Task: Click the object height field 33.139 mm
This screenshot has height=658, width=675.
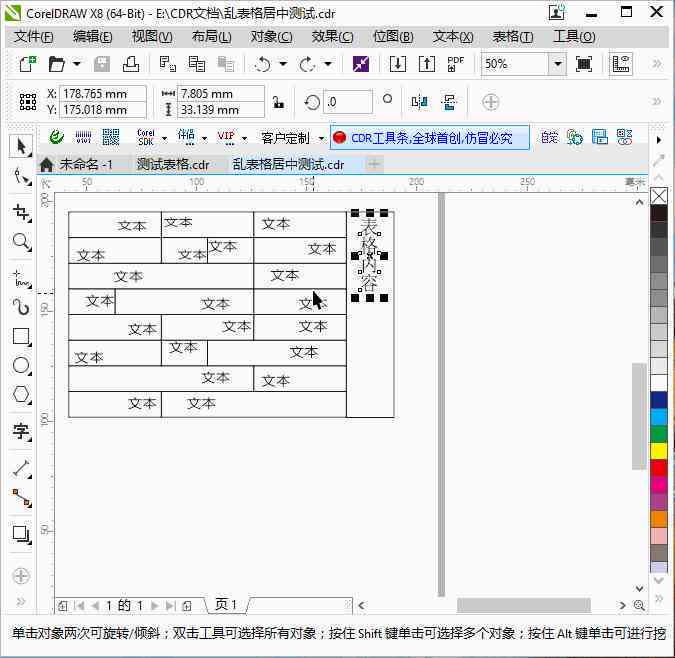Action: pos(220,110)
